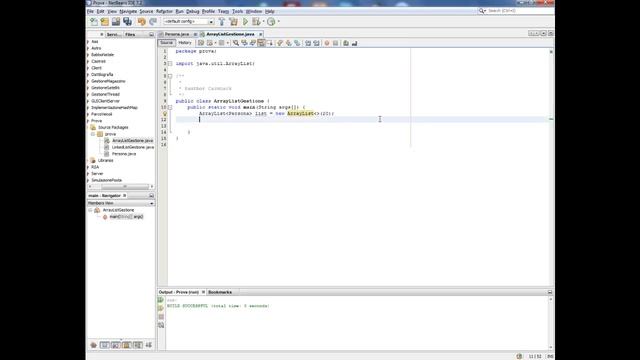Click the Search input field

[x=520, y=11]
